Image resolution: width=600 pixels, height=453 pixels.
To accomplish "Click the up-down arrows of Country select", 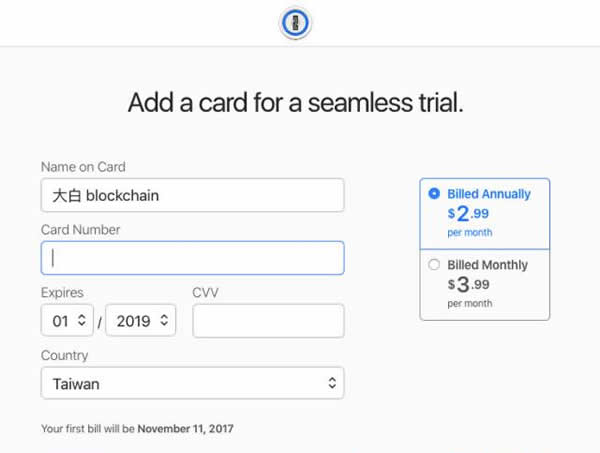I will click(x=332, y=383).
